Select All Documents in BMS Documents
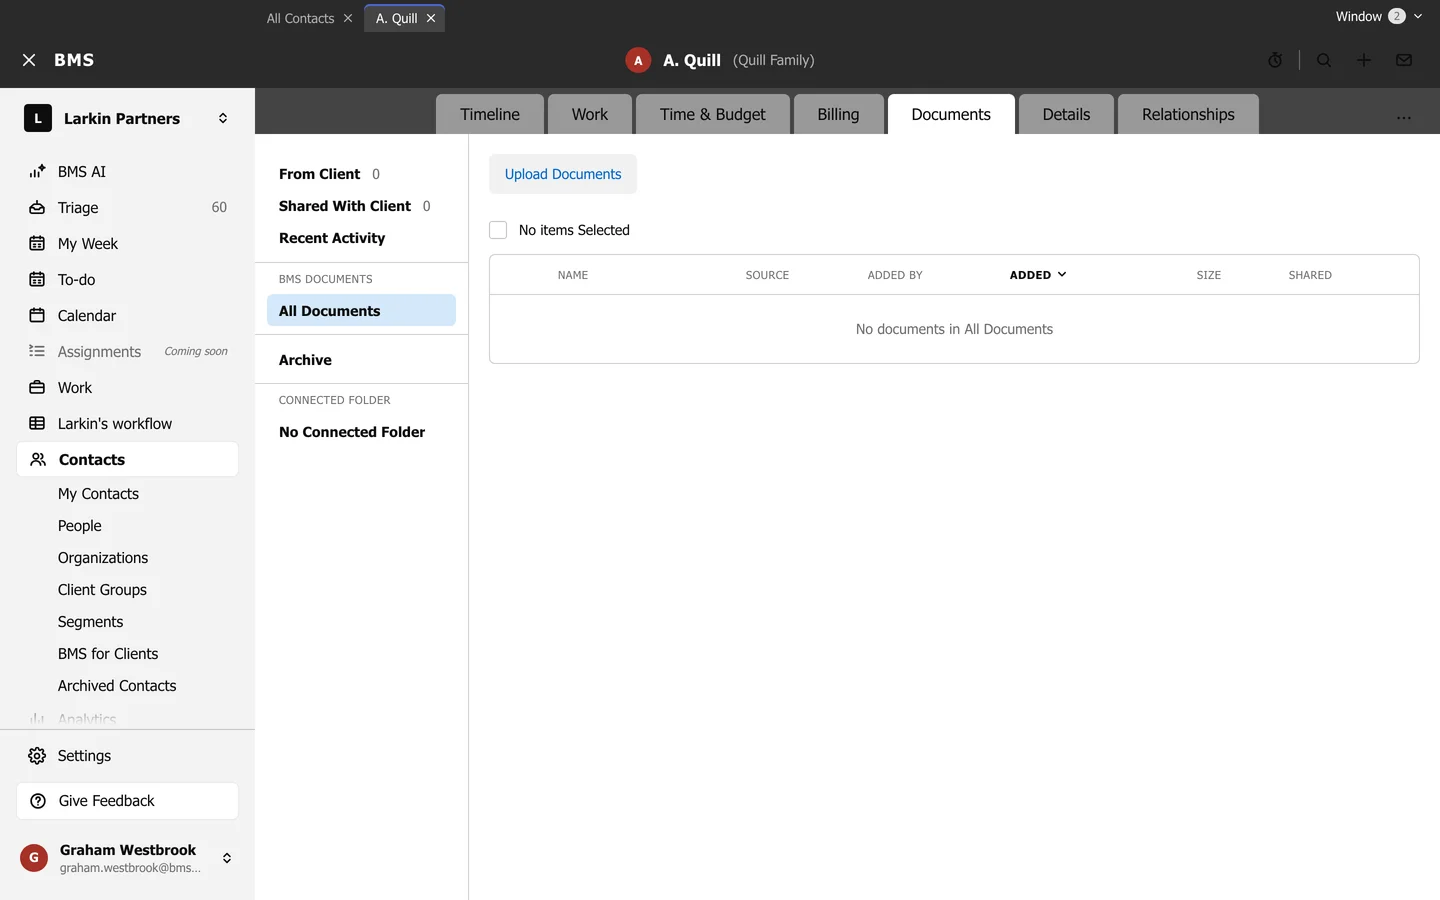The image size is (1440, 900). tap(361, 310)
